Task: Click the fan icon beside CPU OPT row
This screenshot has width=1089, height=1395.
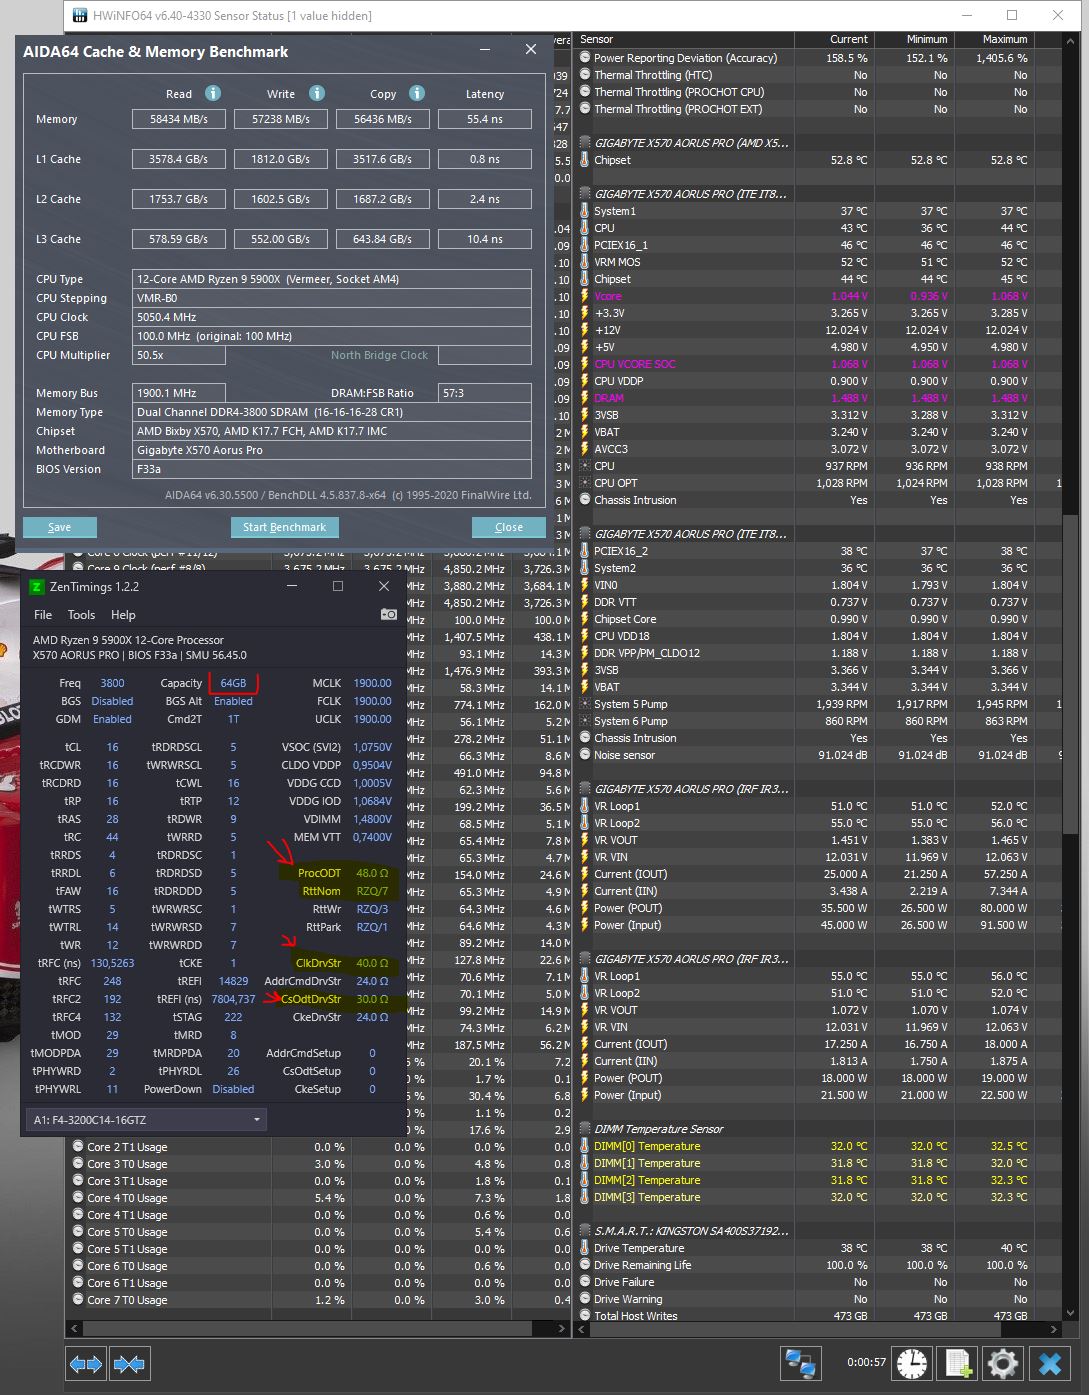Action: [x=585, y=483]
